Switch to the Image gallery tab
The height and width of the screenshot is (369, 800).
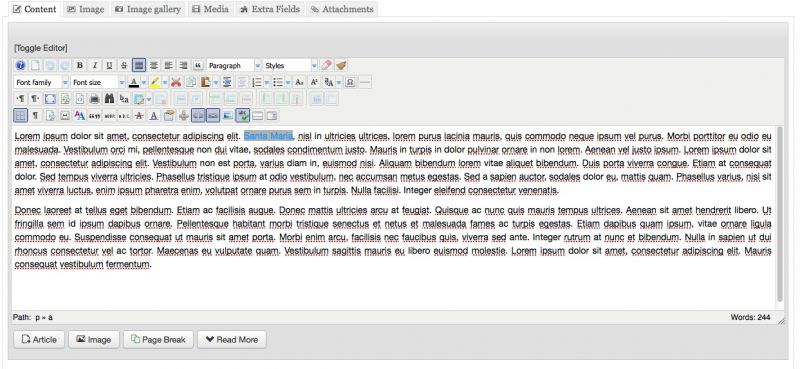[x=148, y=9]
